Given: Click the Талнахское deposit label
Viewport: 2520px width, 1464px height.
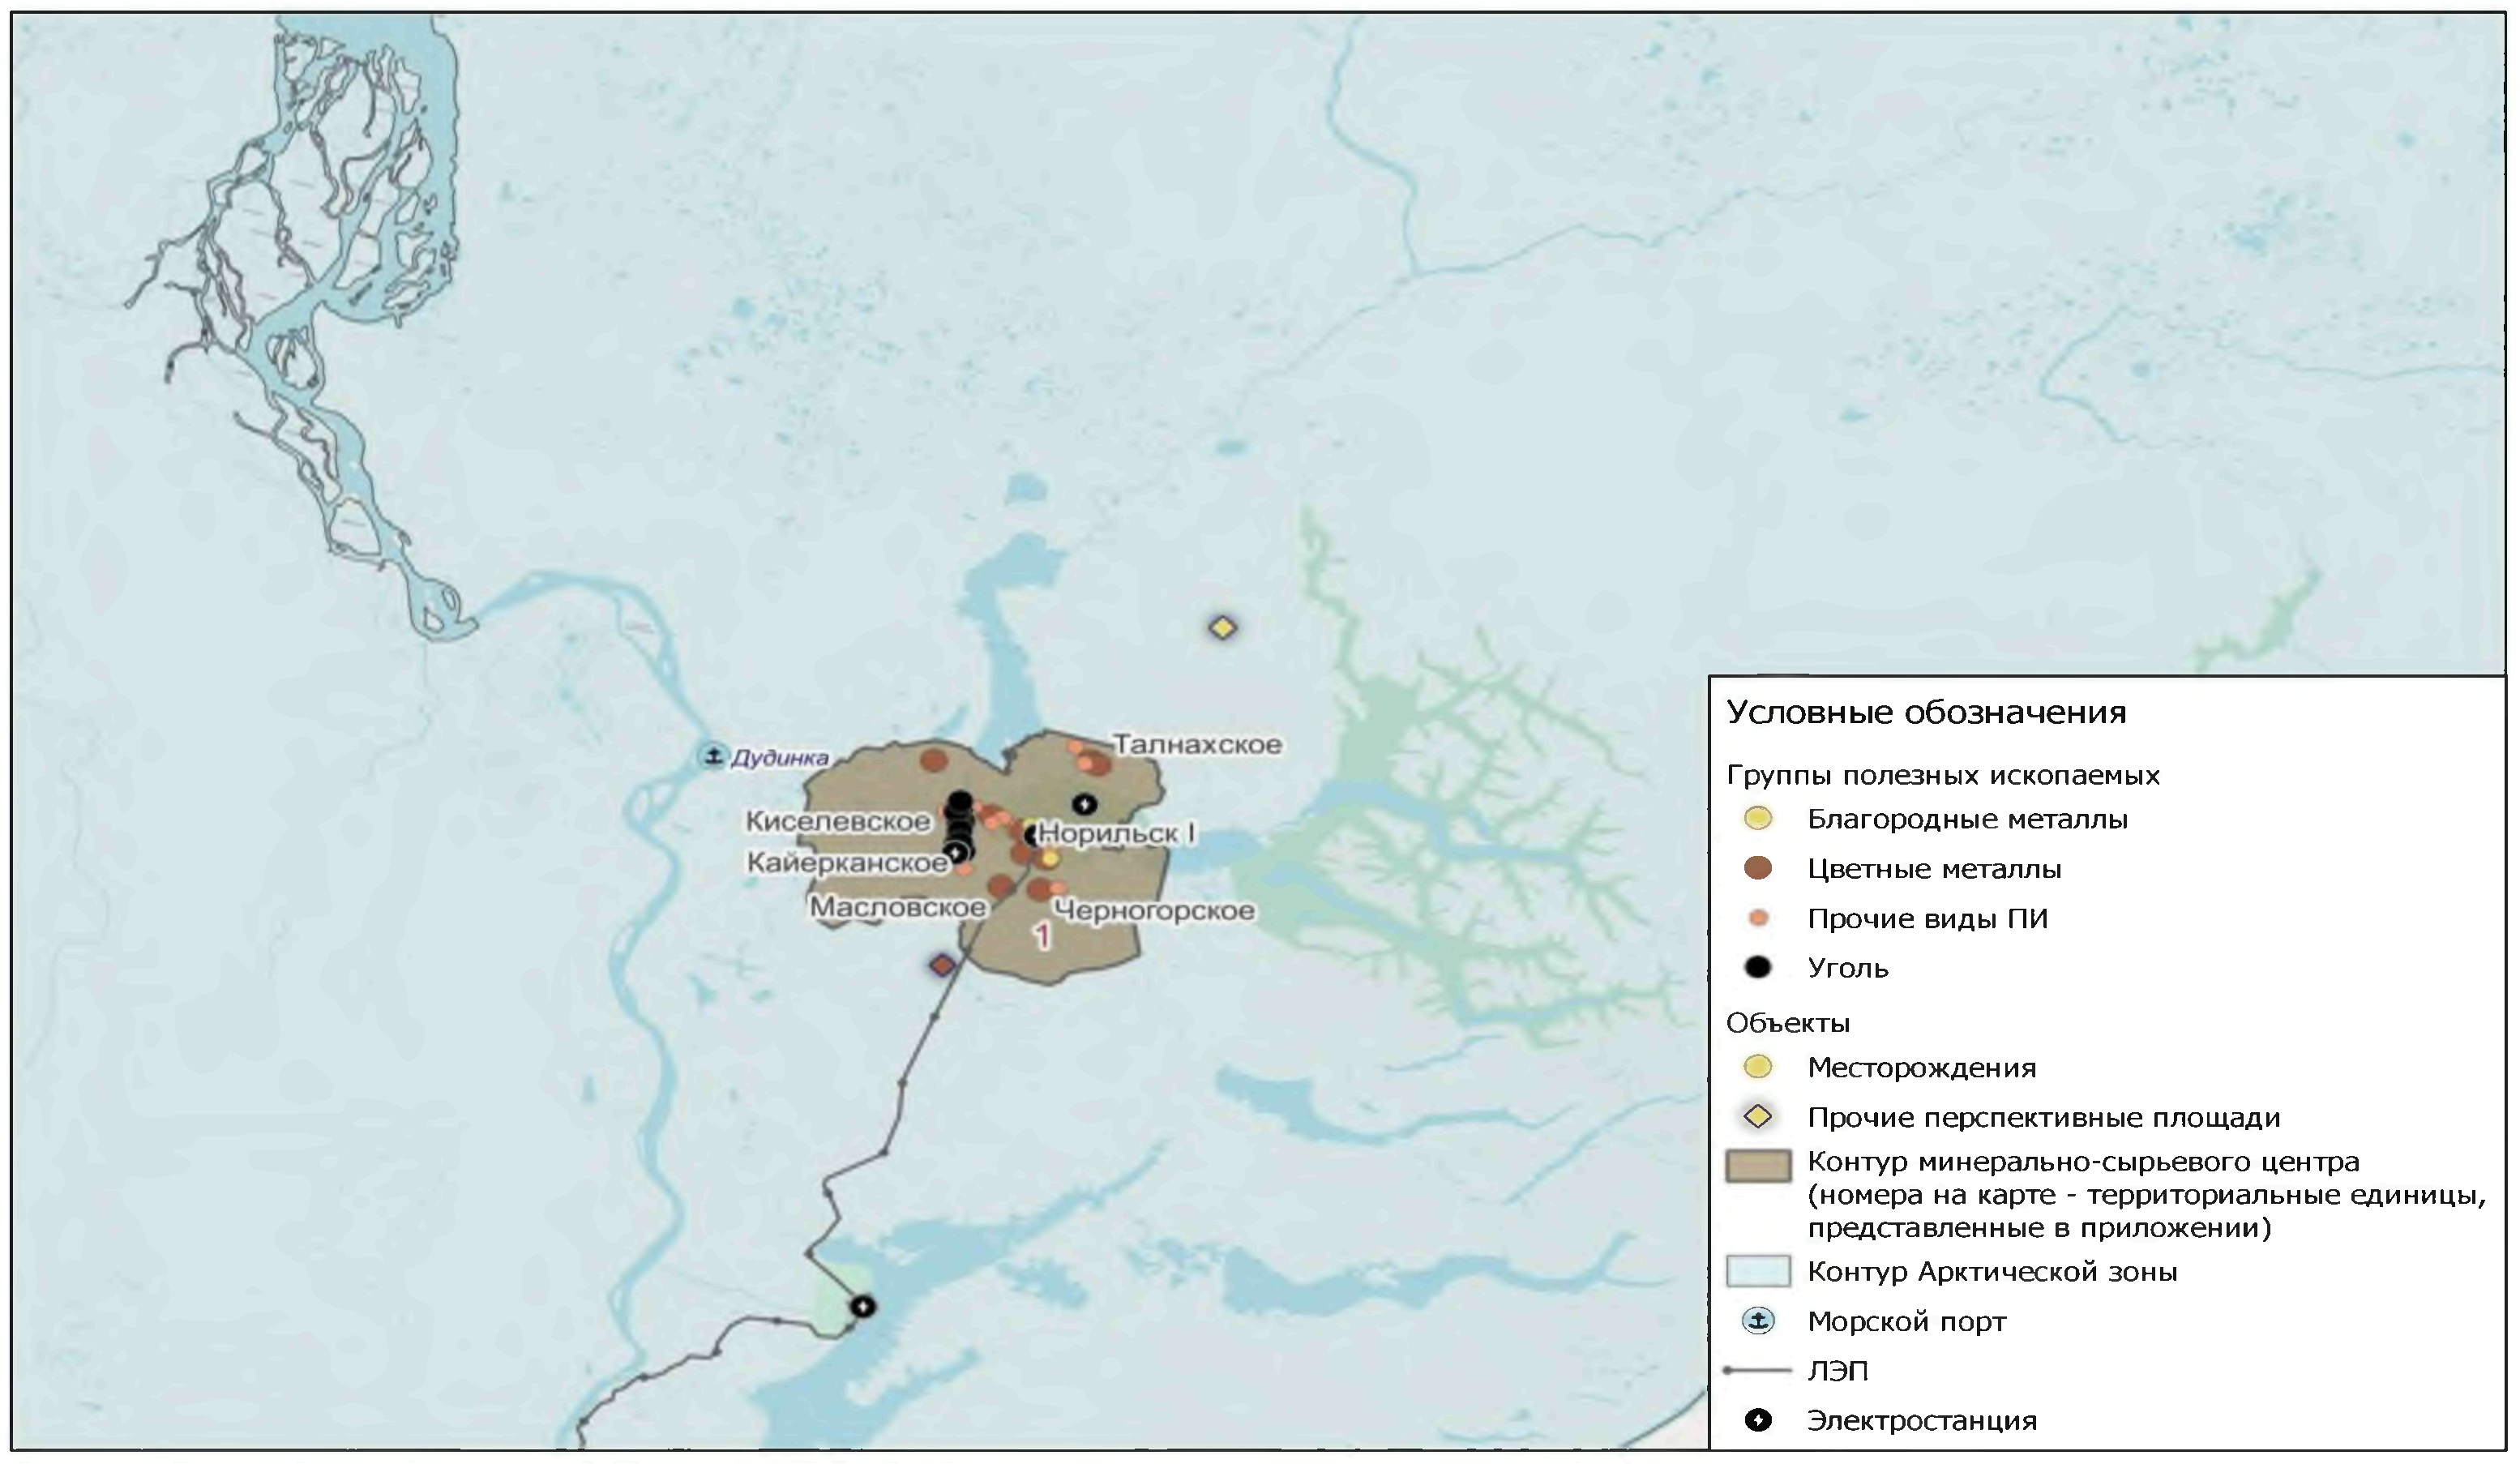Looking at the screenshot, I should [1198, 744].
